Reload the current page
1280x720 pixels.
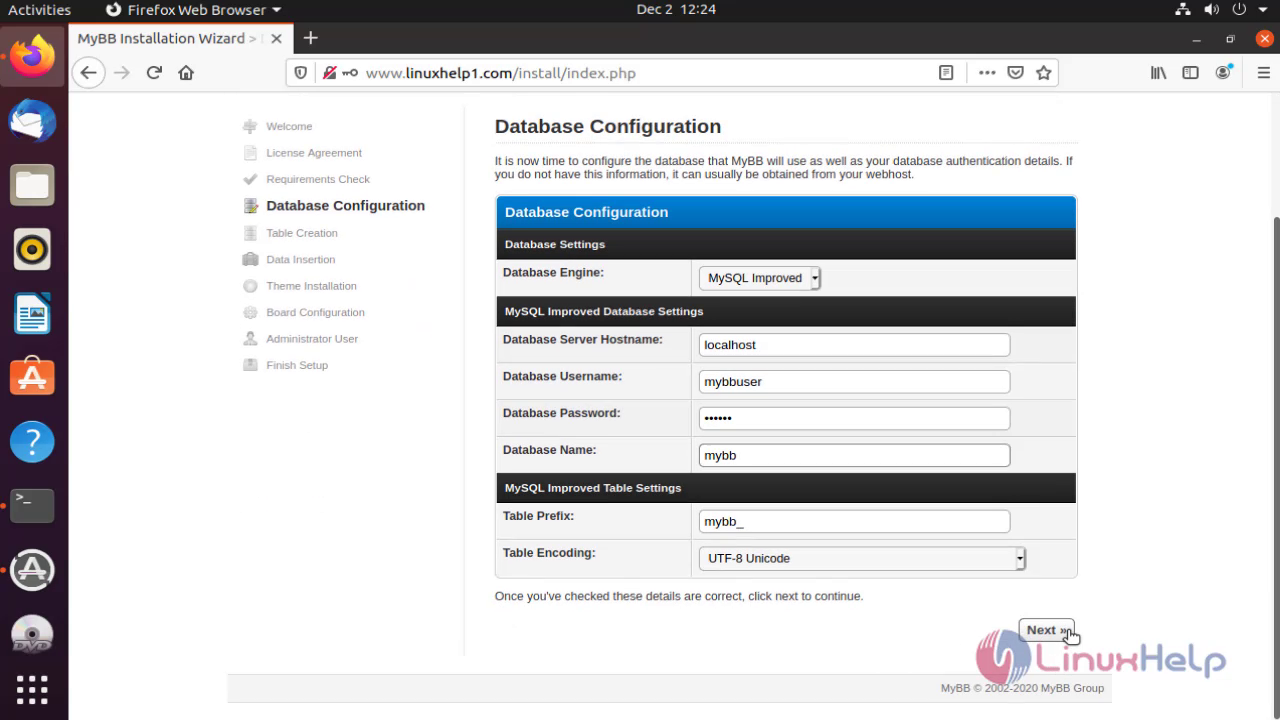point(154,73)
